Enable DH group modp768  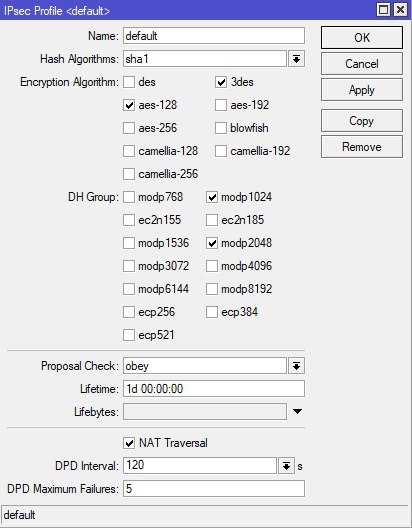pos(129,197)
